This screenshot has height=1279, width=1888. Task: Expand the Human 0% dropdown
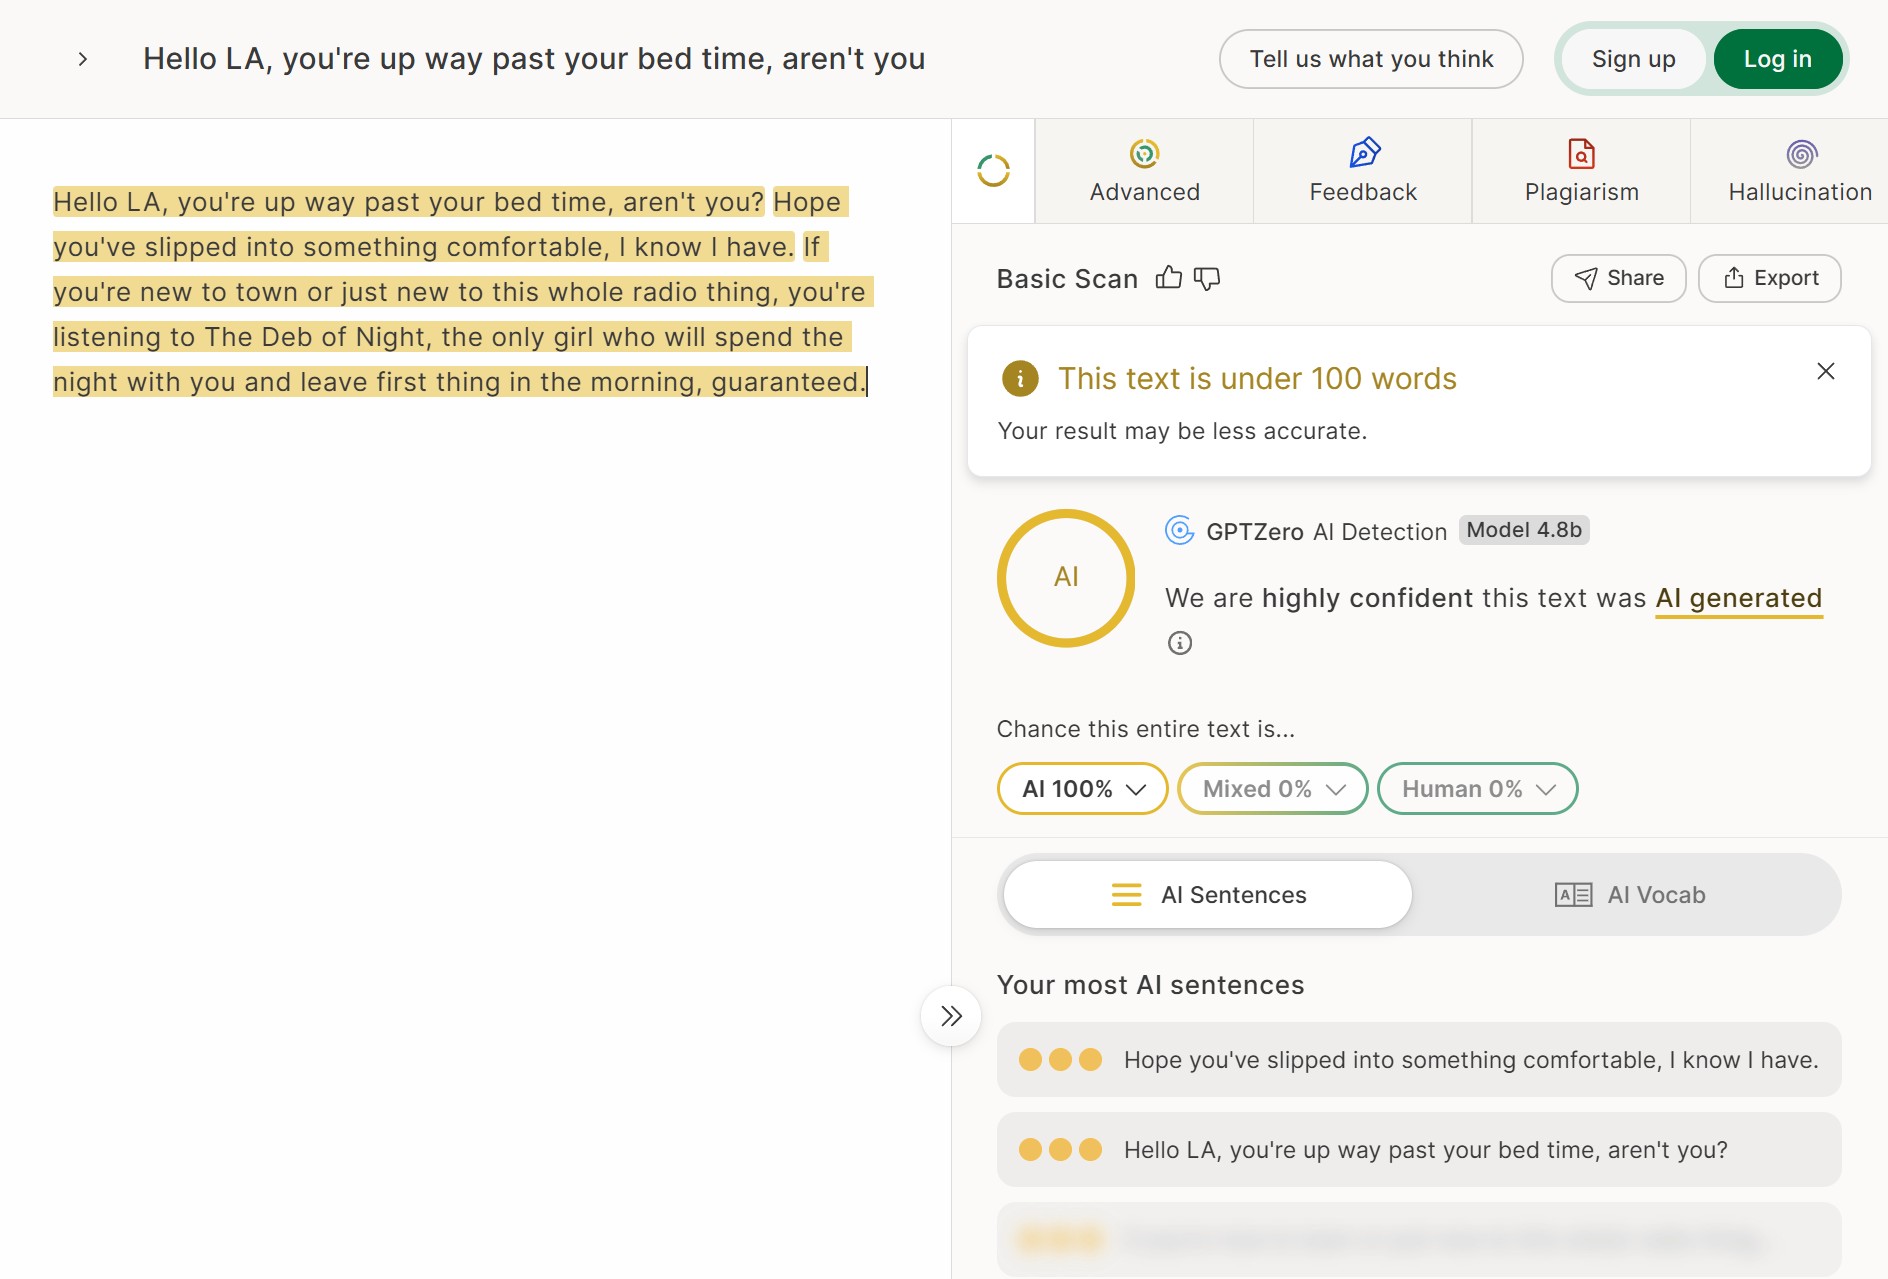pos(1477,789)
